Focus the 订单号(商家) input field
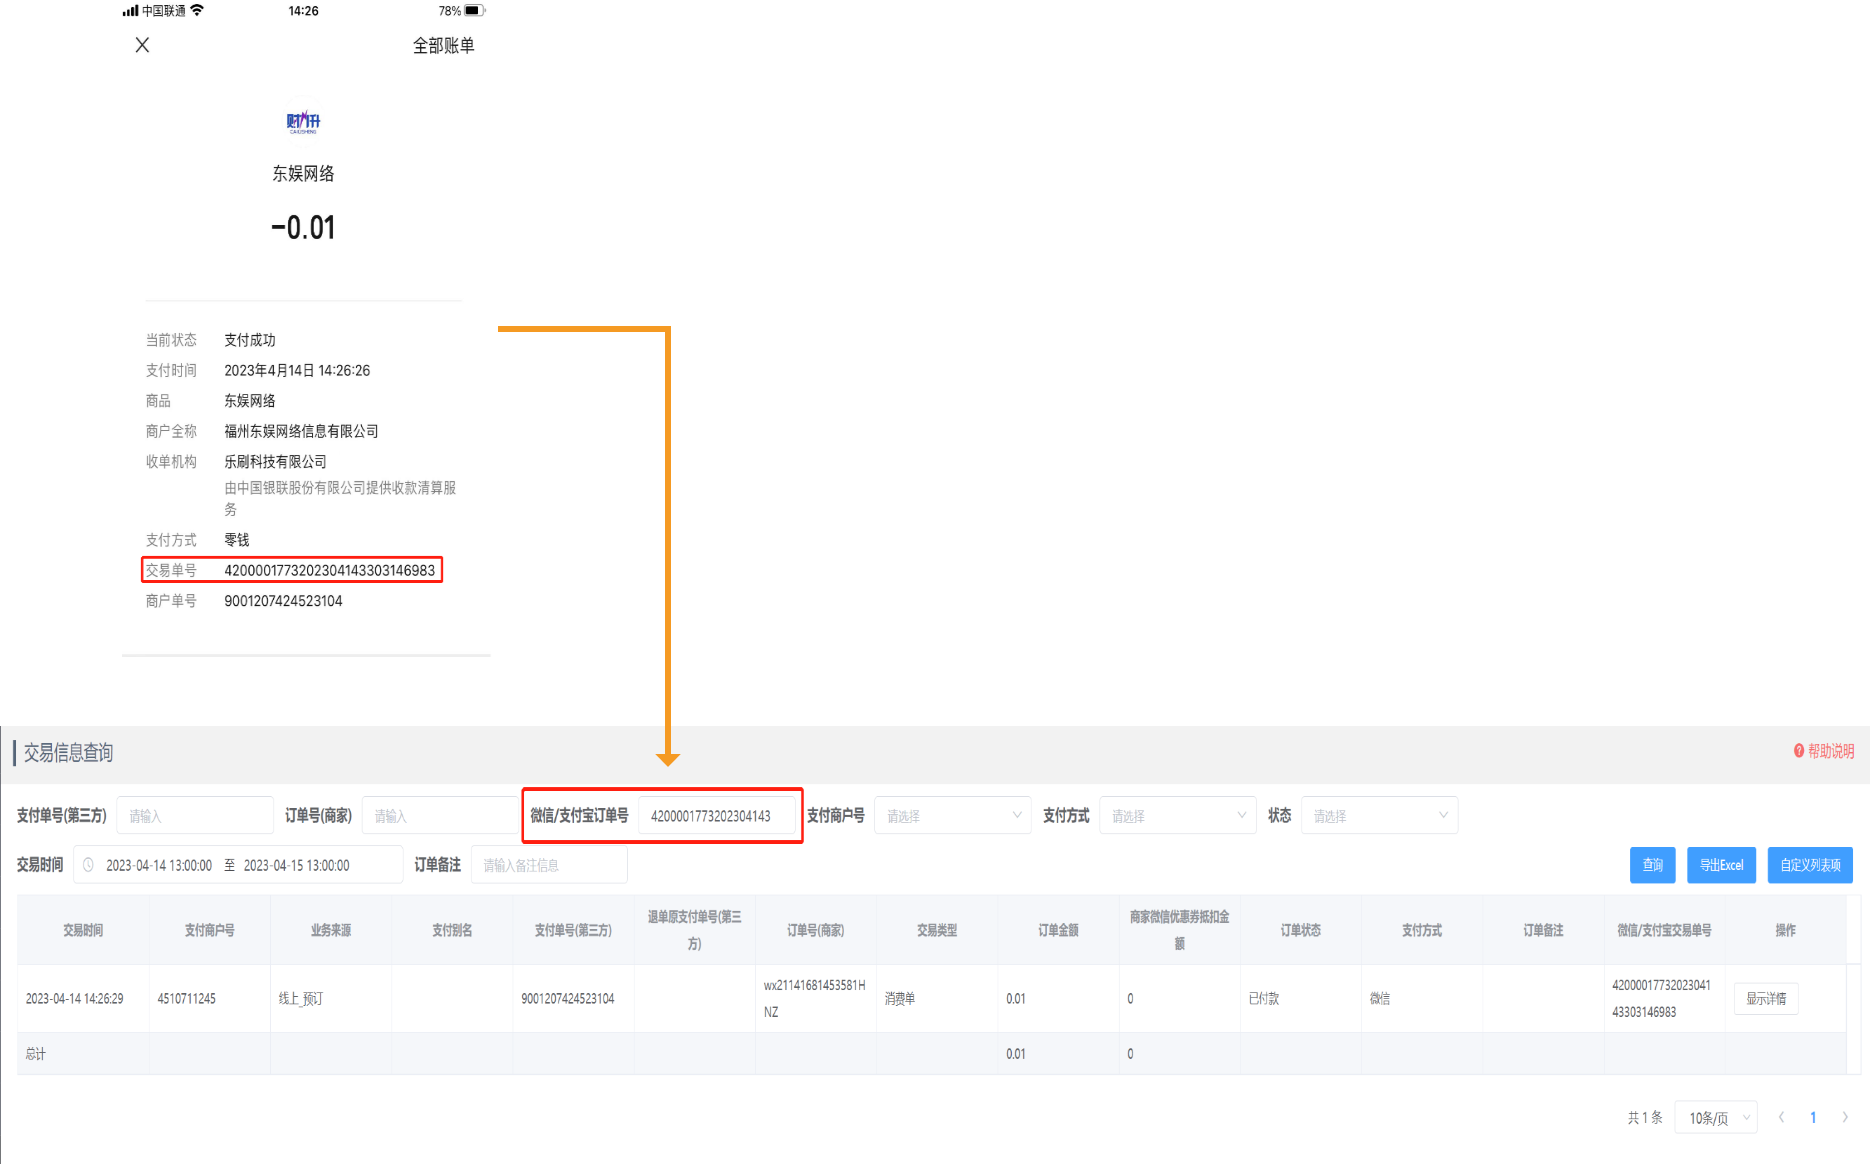This screenshot has height=1164, width=1870. click(x=440, y=816)
